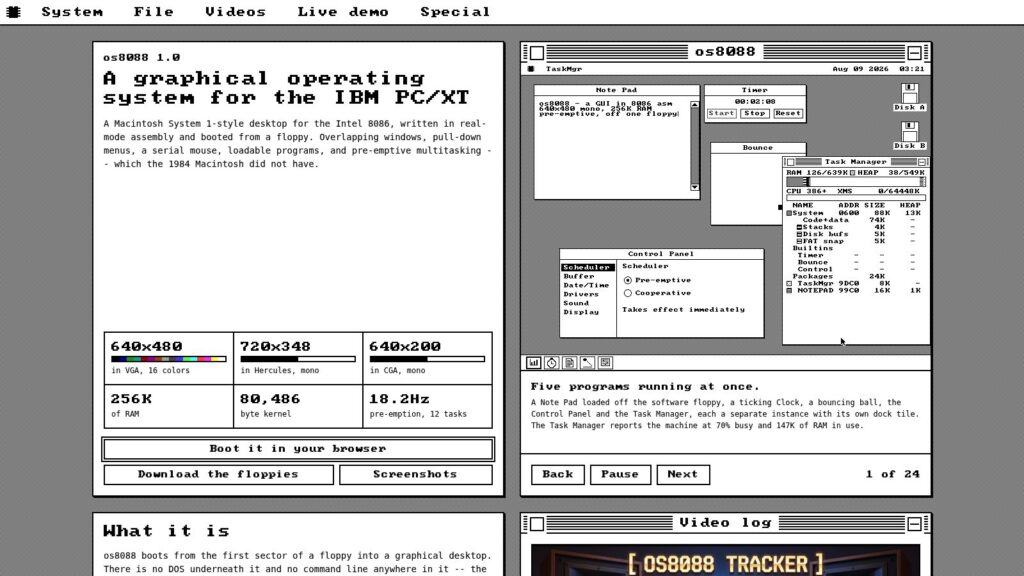The width and height of the screenshot is (1024, 576).
Task: Click close box of os8088 window
Action: [x=537, y=53]
